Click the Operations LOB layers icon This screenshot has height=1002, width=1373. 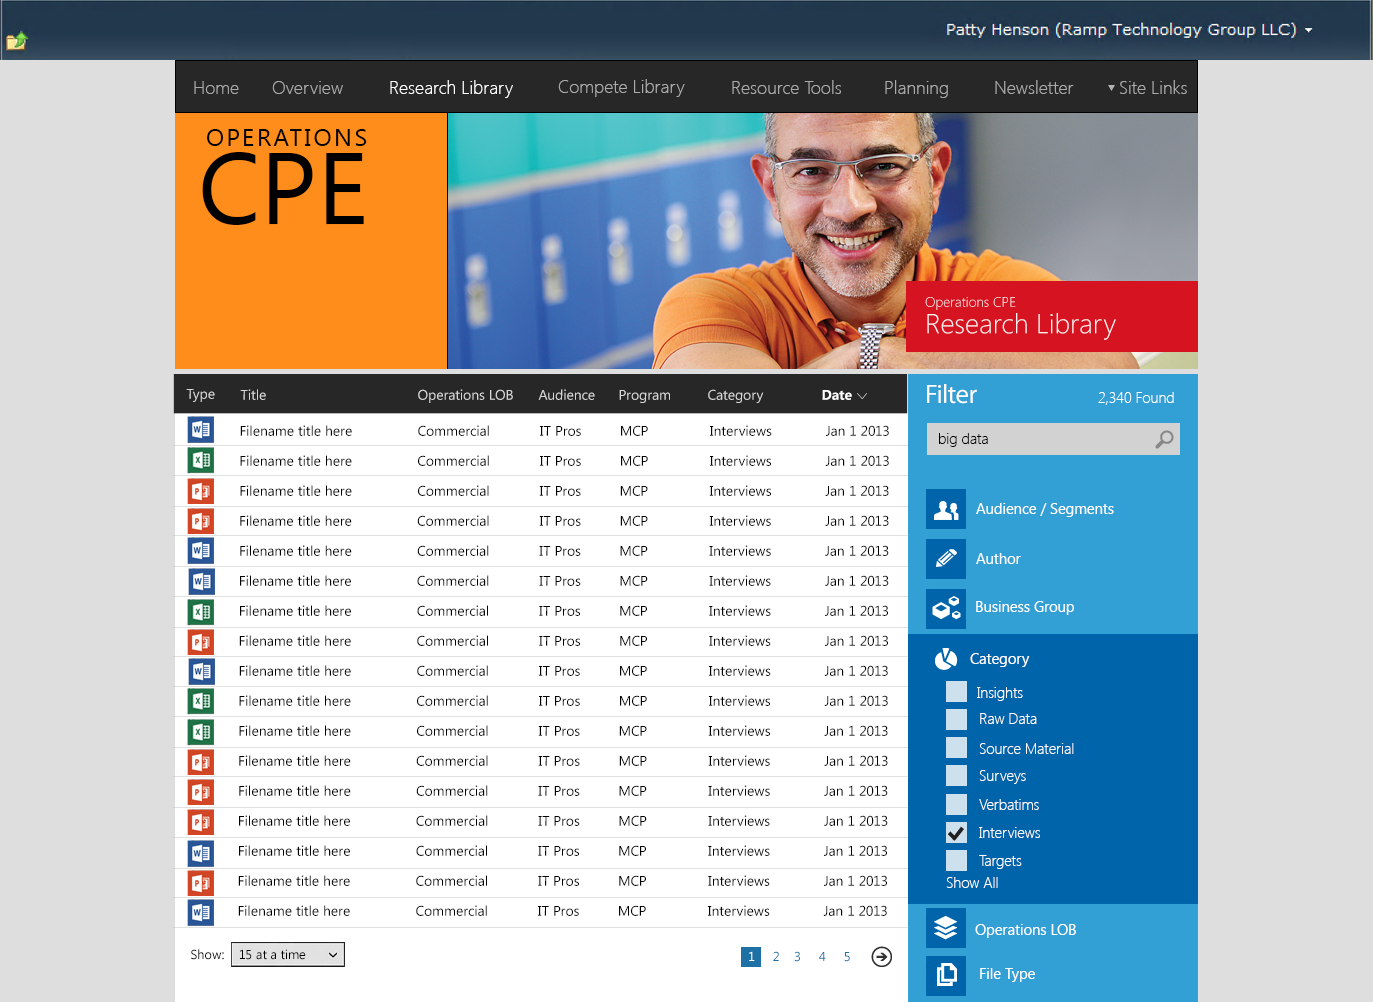click(945, 929)
